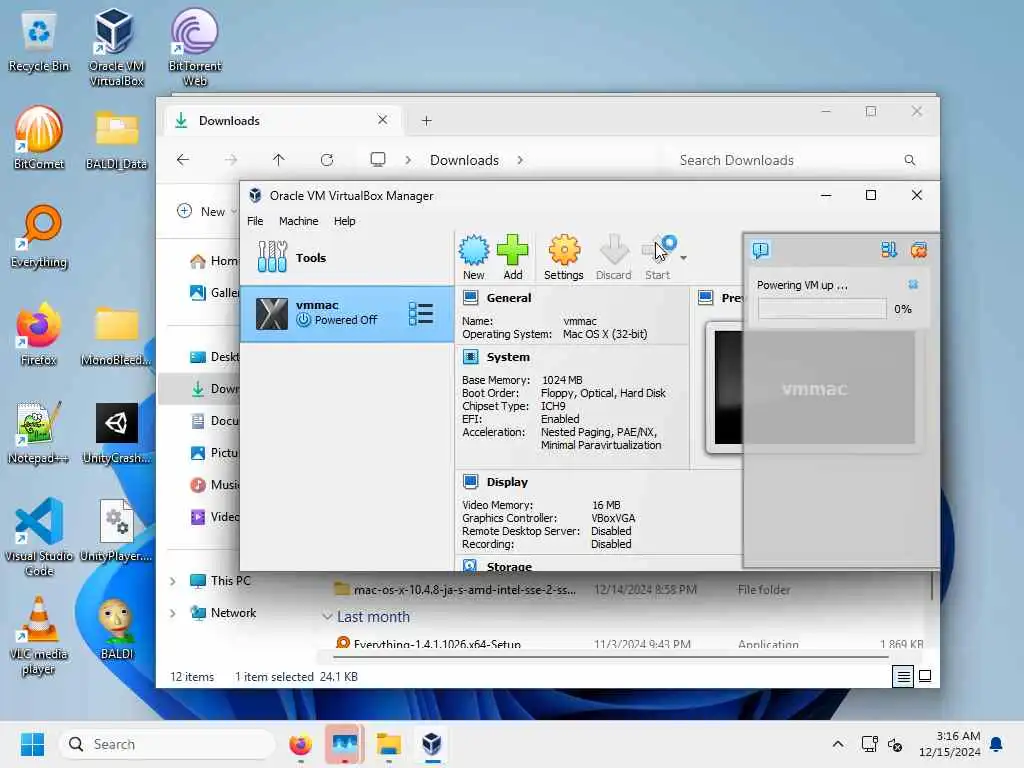Click the Downloads tab in File Explorer
Viewport: 1024px width, 768px height.
[282, 120]
